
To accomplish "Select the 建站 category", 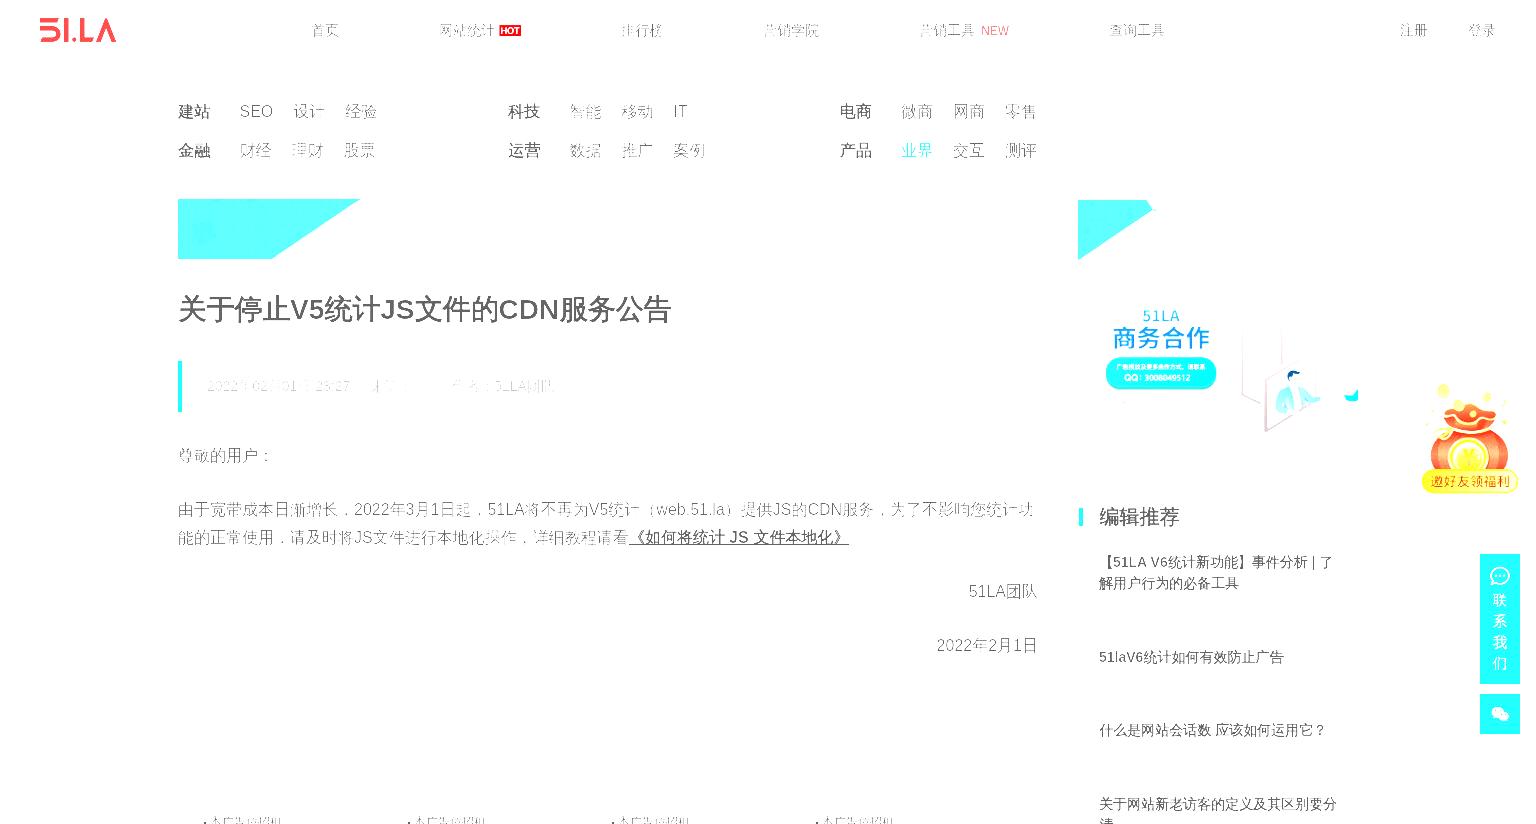I will [194, 111].
